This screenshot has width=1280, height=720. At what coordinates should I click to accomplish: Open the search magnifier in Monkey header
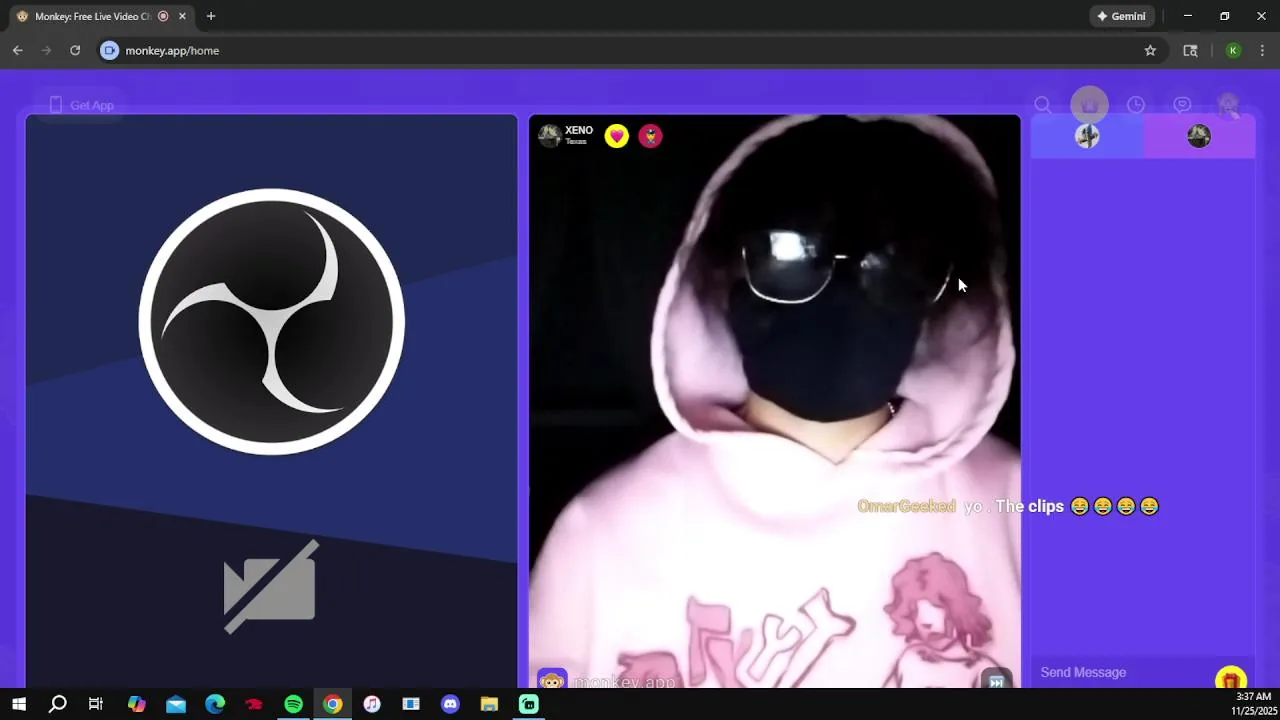click(x=1042, y=105)
